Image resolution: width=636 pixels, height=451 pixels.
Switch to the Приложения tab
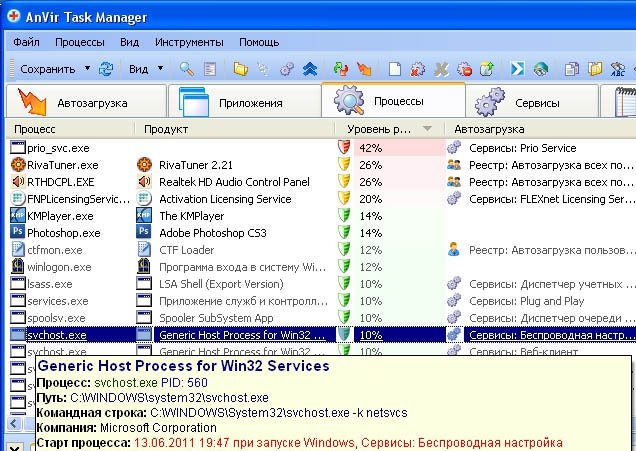245,101
